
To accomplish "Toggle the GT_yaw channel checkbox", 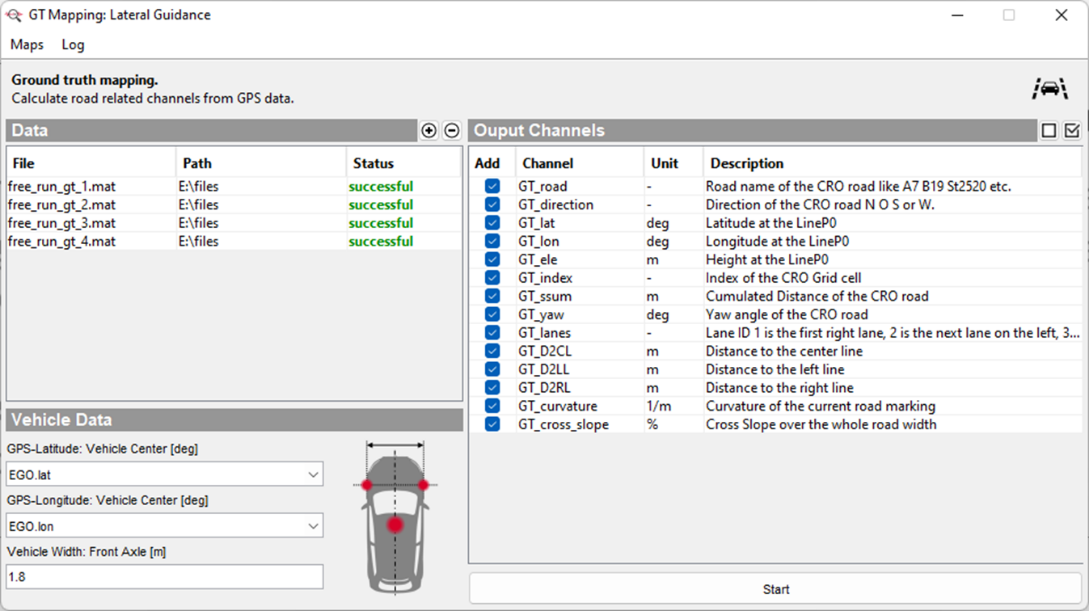I will (492, 314).
